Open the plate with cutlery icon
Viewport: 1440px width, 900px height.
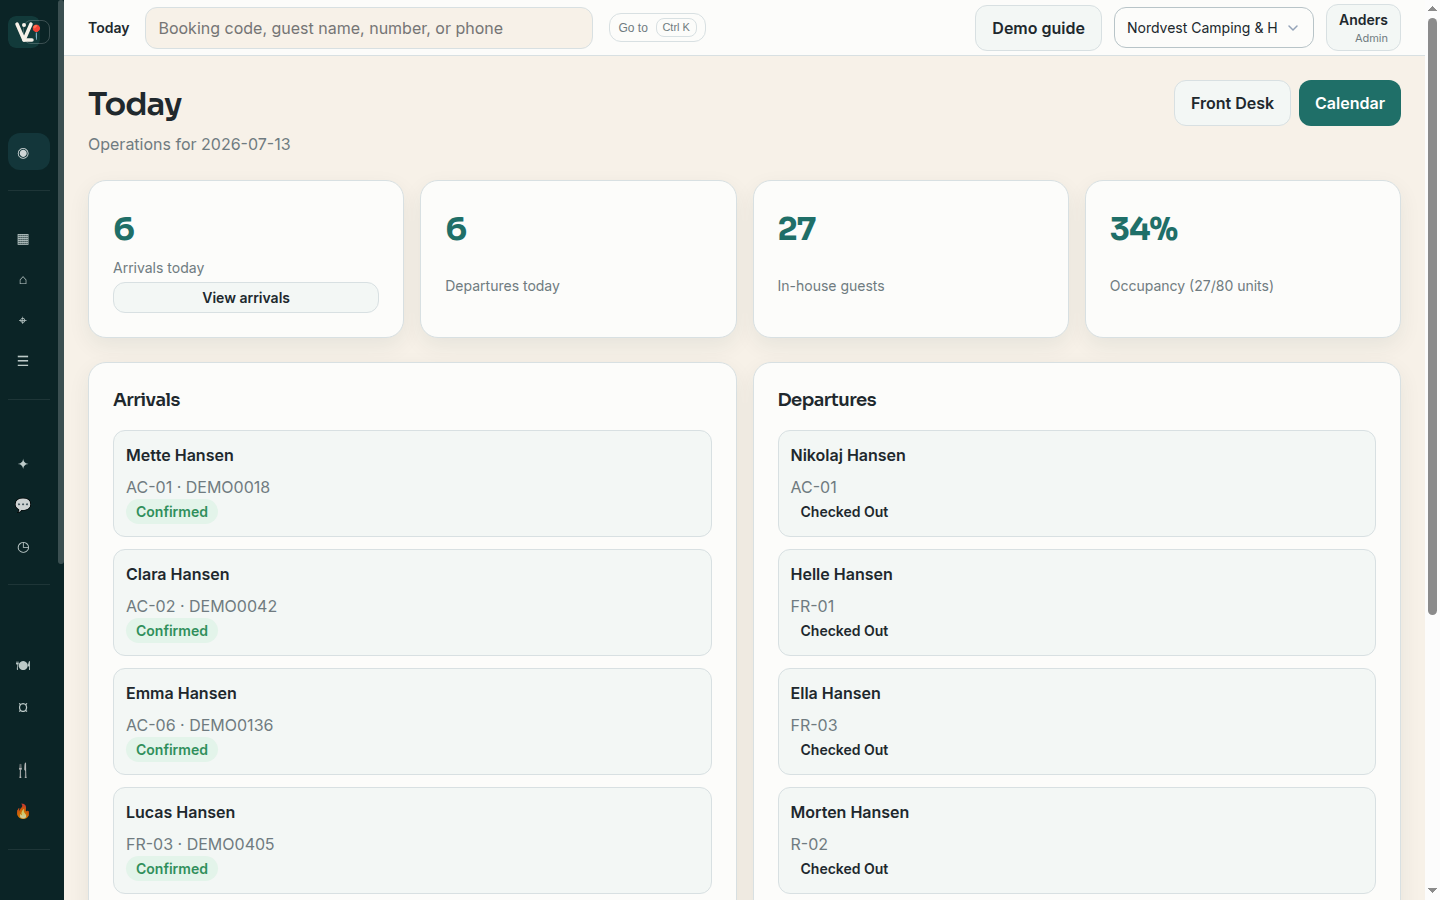[23, 666]
